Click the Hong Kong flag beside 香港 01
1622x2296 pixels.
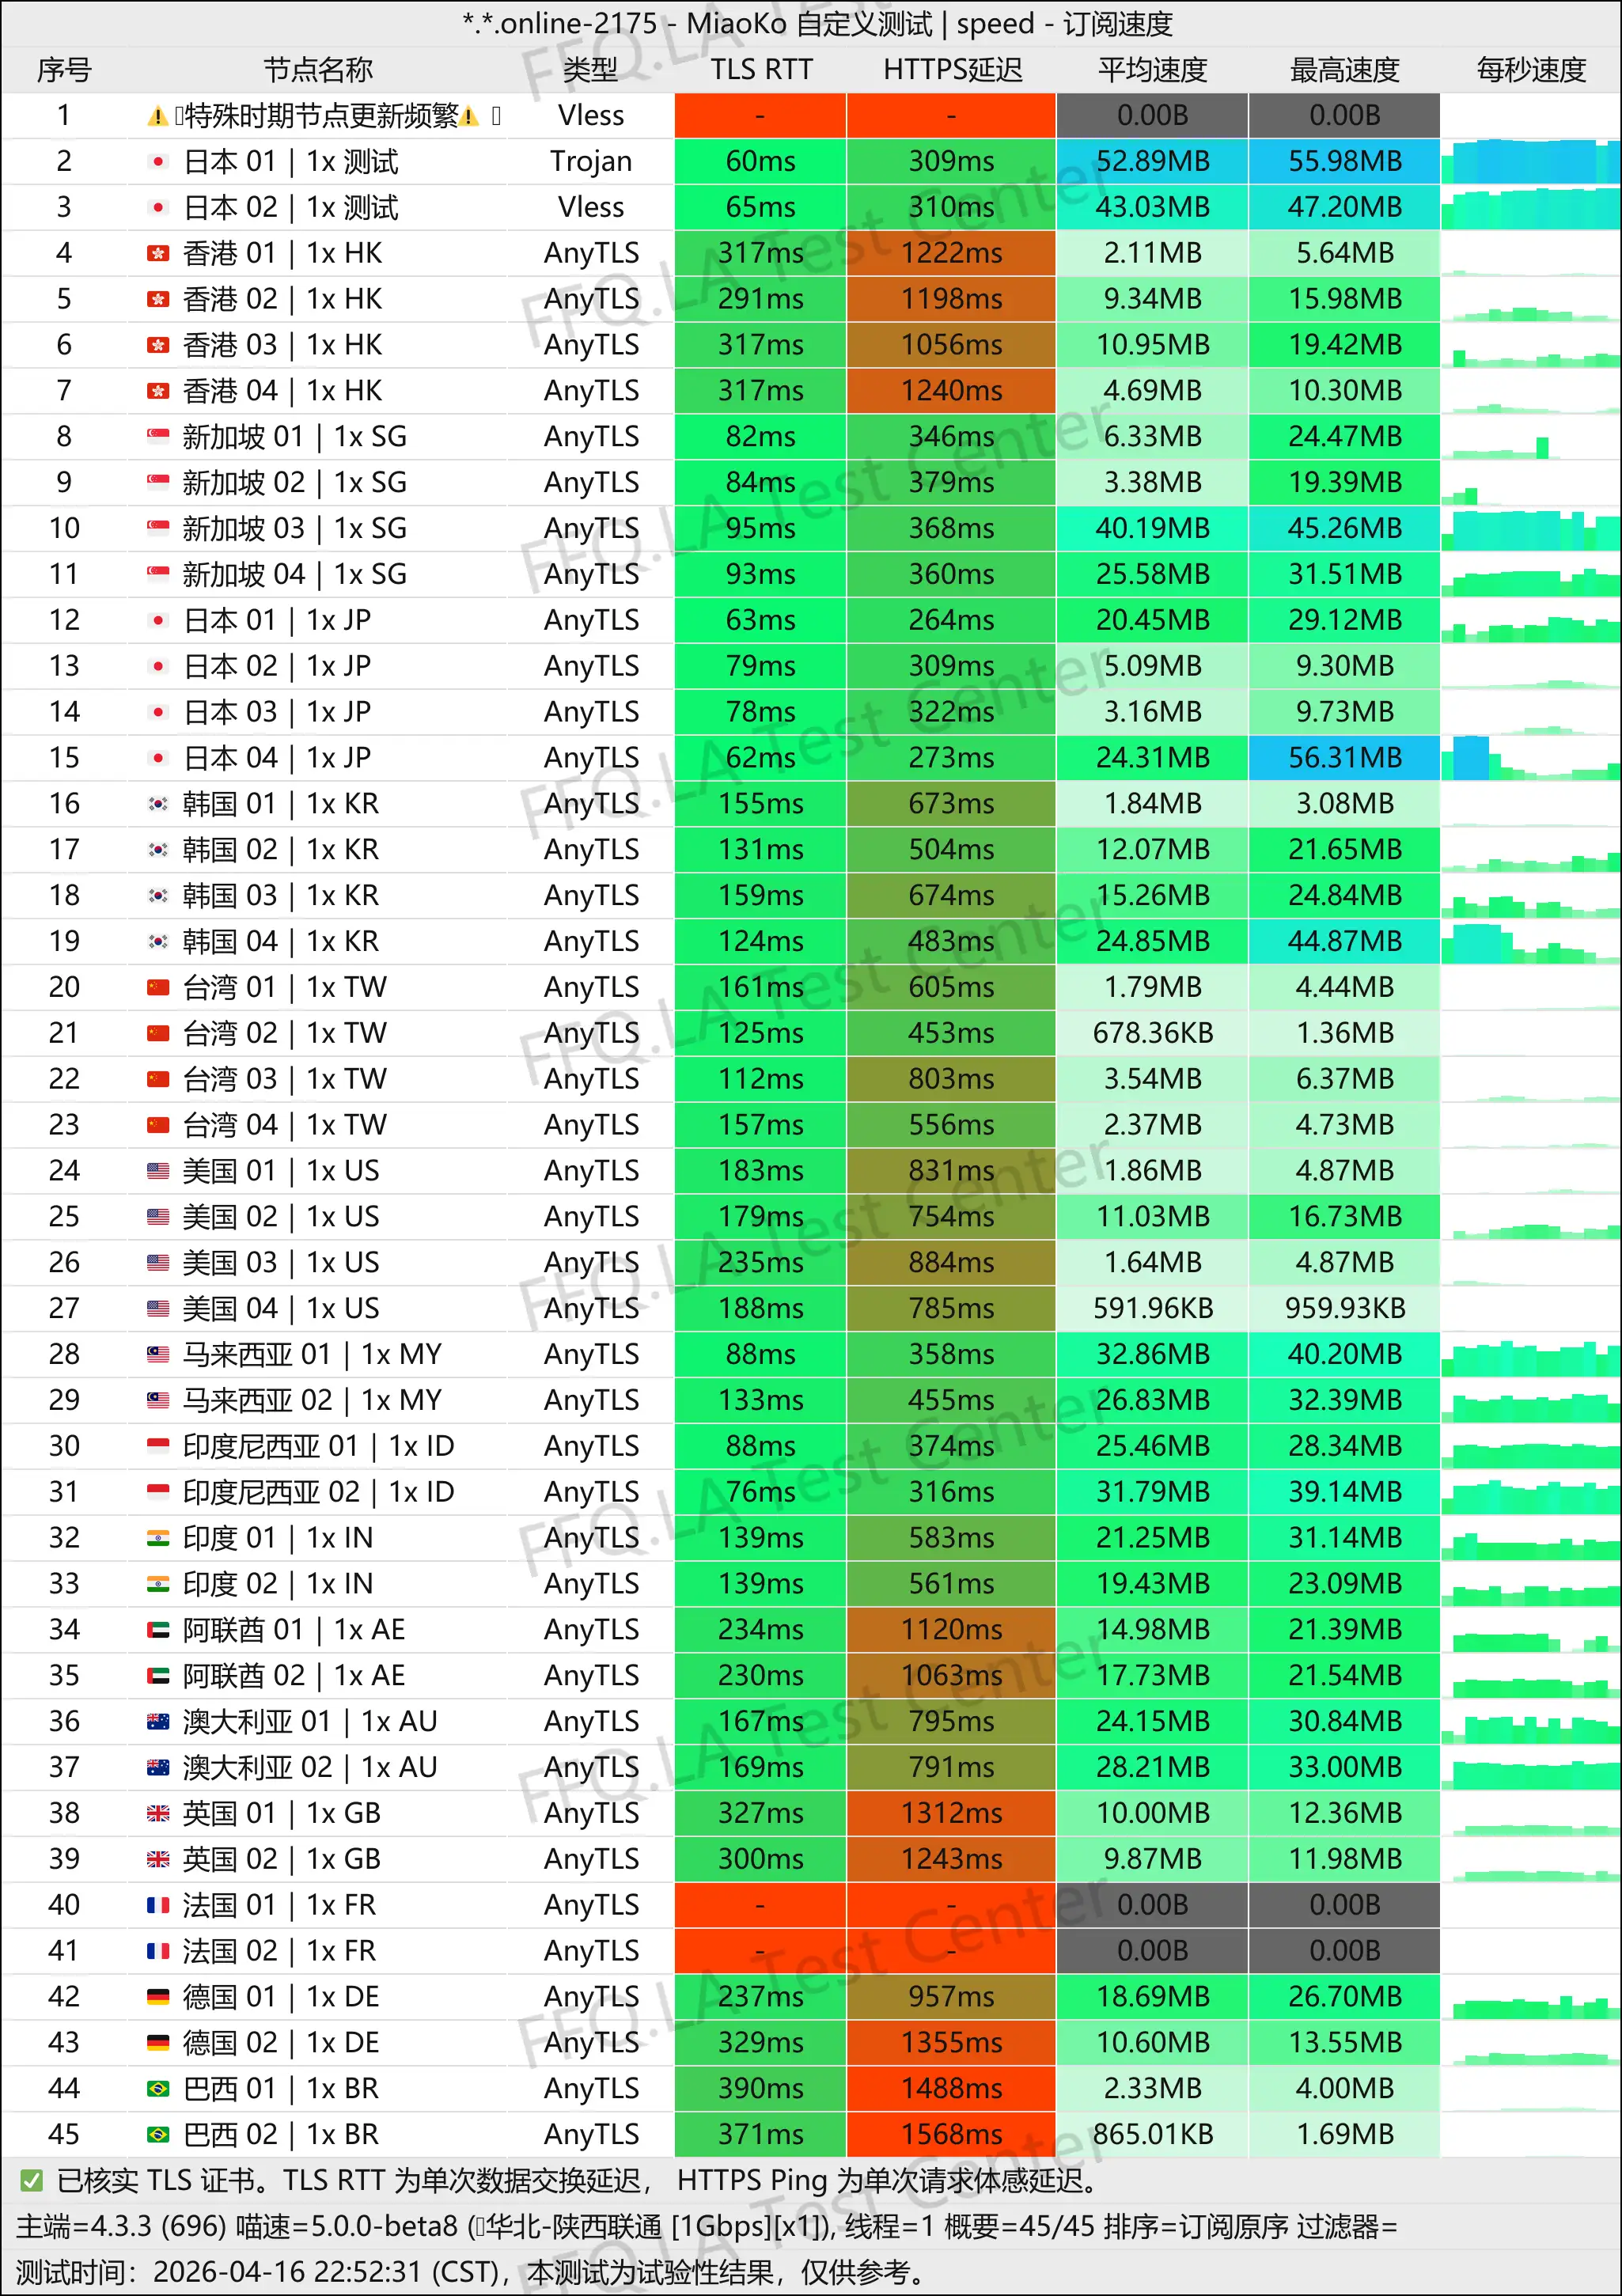tap(157, 253)
